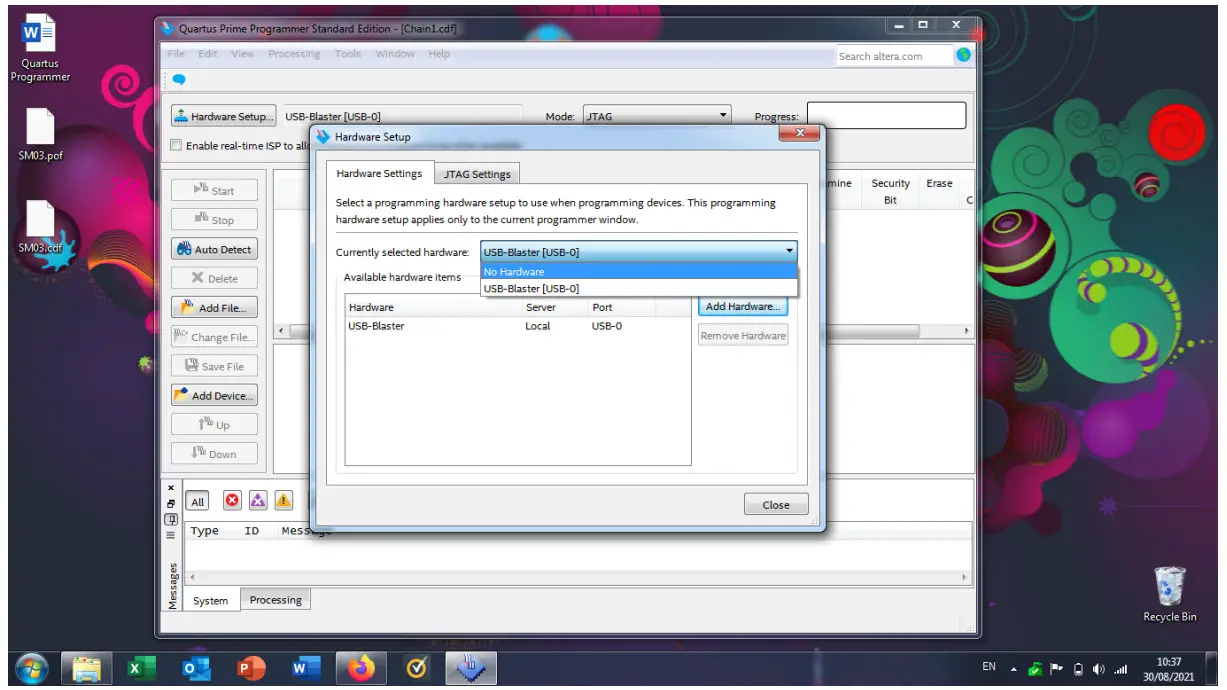Open the Tools menu

point(348,54)
